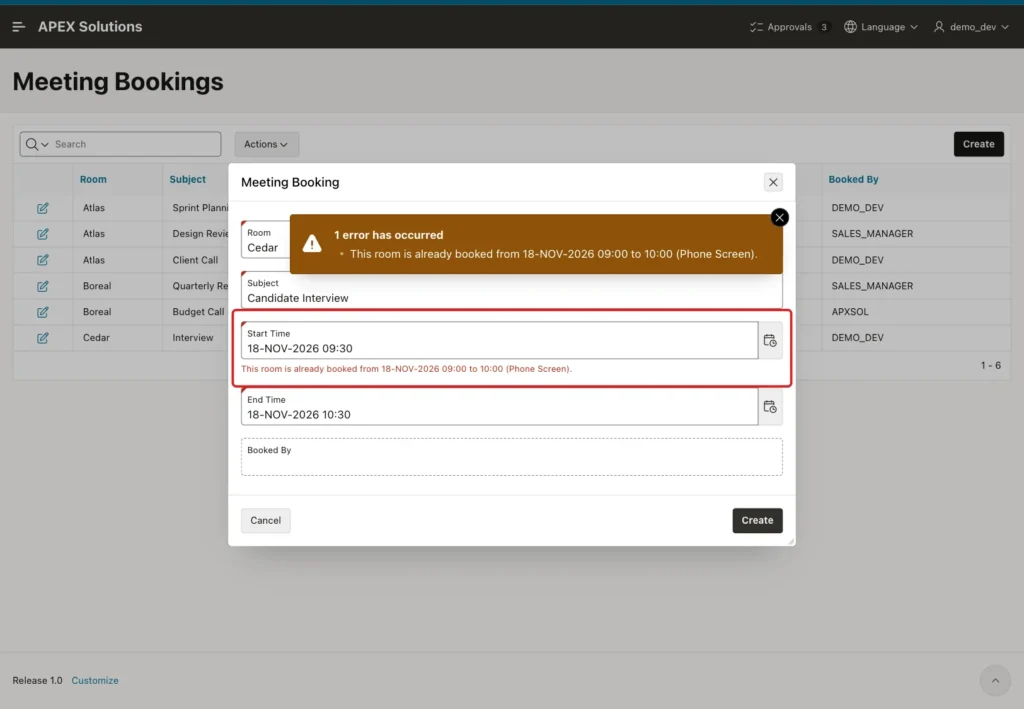Click the search column selector magnifier

click(37, 144)
